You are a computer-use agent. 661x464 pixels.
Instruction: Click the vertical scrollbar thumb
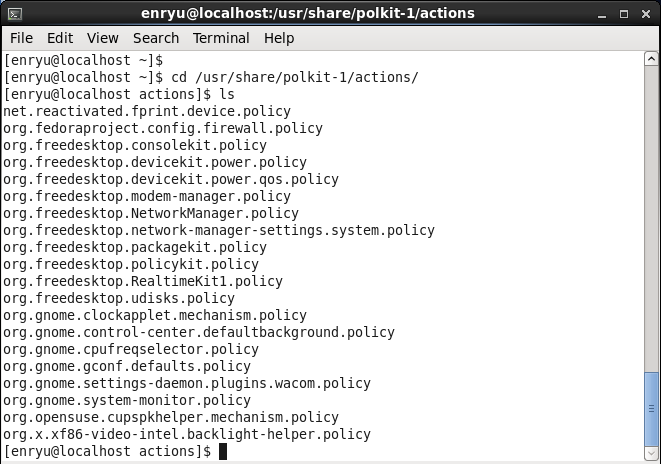651,409
